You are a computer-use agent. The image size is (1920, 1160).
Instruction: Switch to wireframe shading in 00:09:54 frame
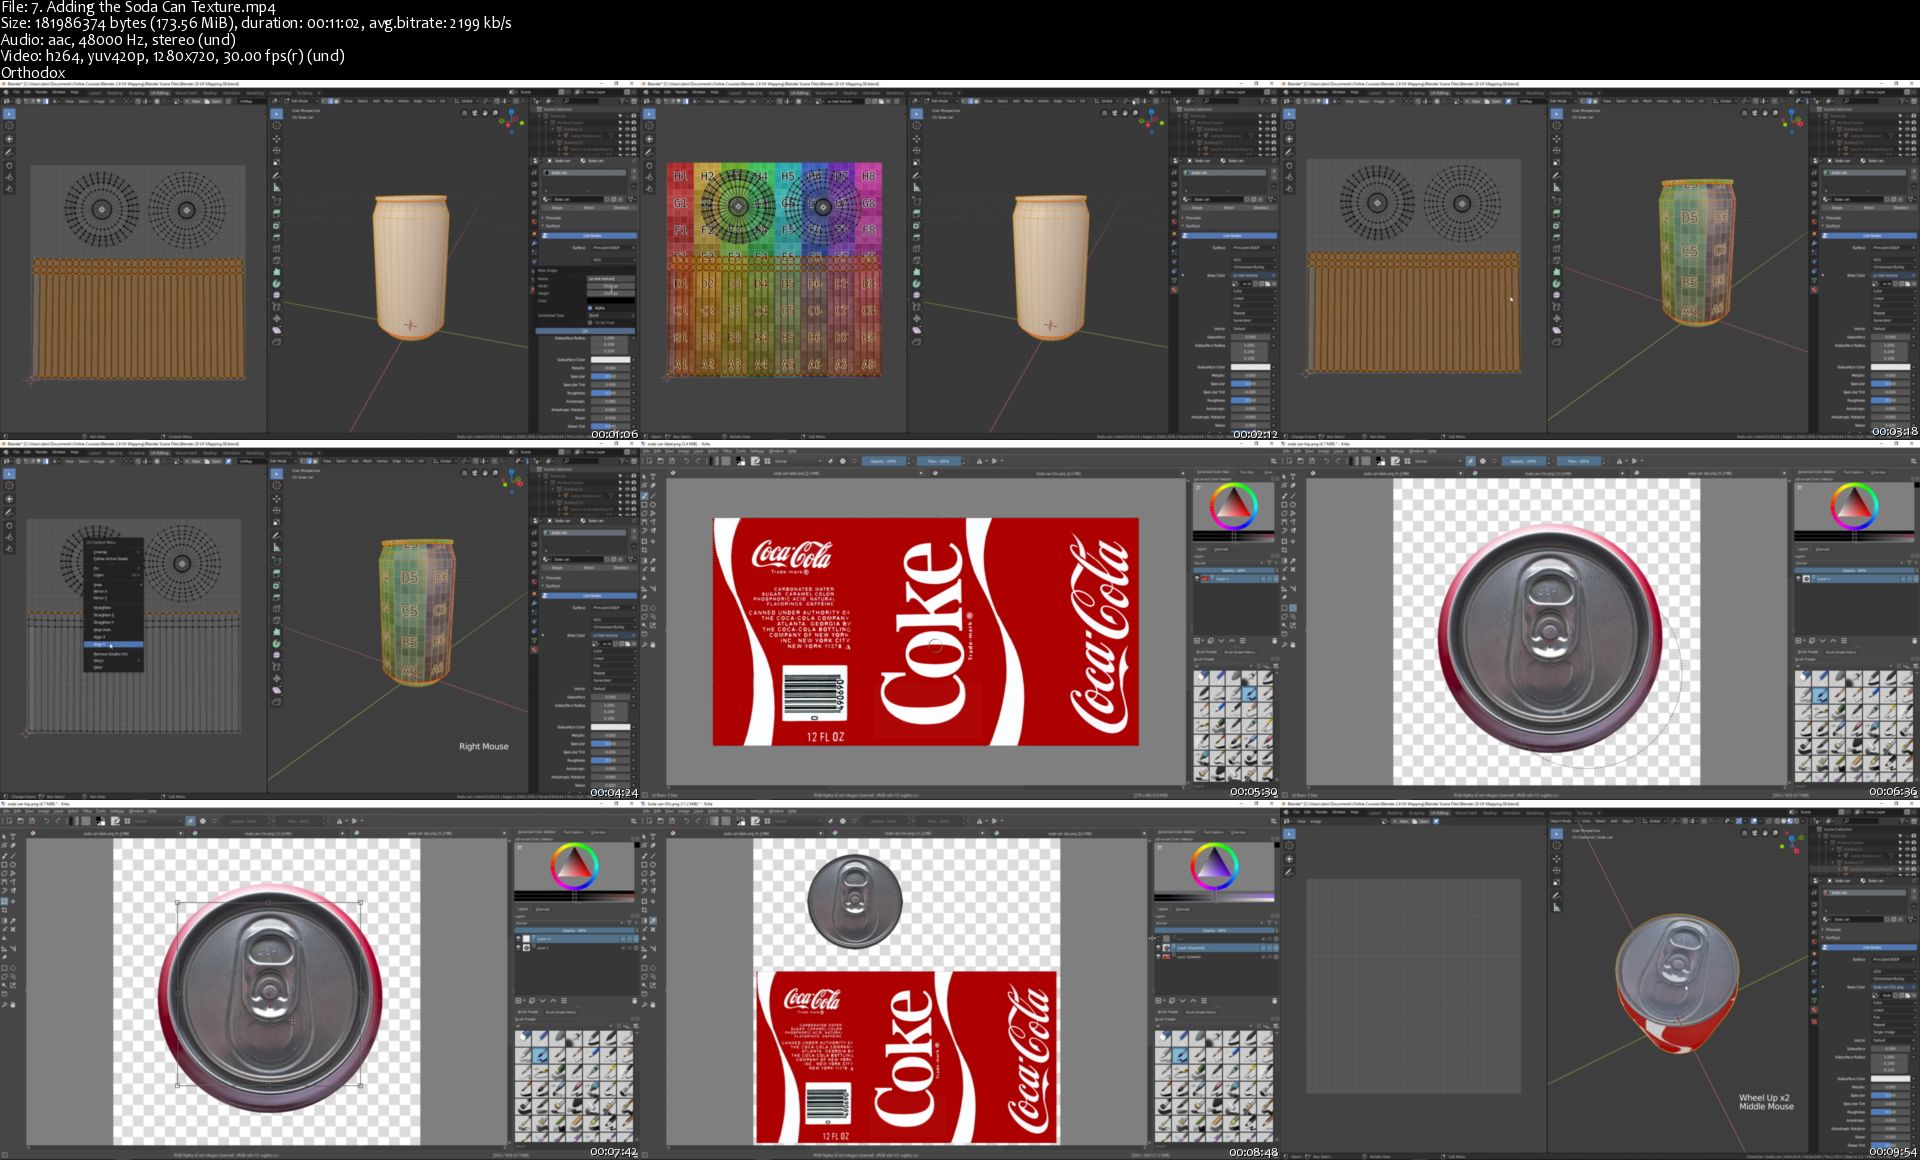coord(1777,821)
